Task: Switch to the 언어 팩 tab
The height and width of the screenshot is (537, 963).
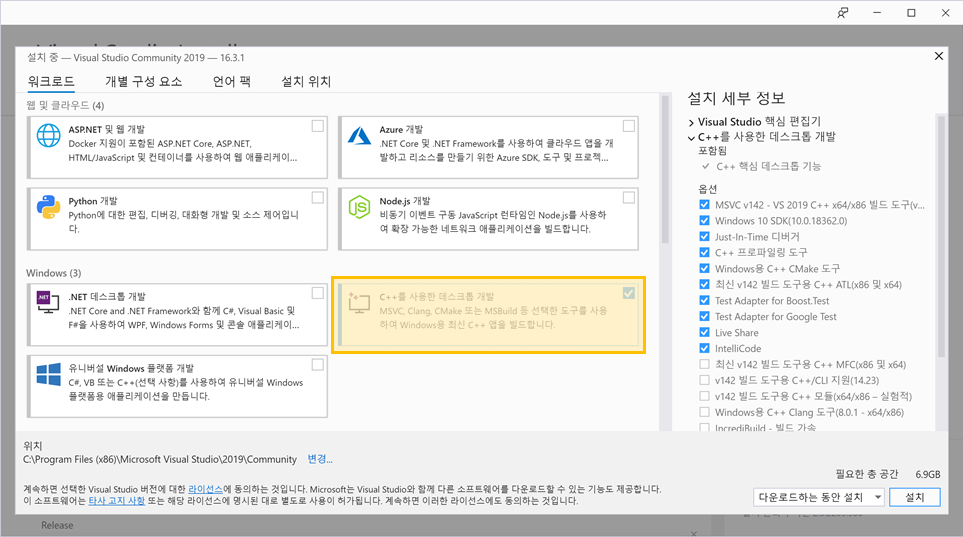Action: click(232, 81)
